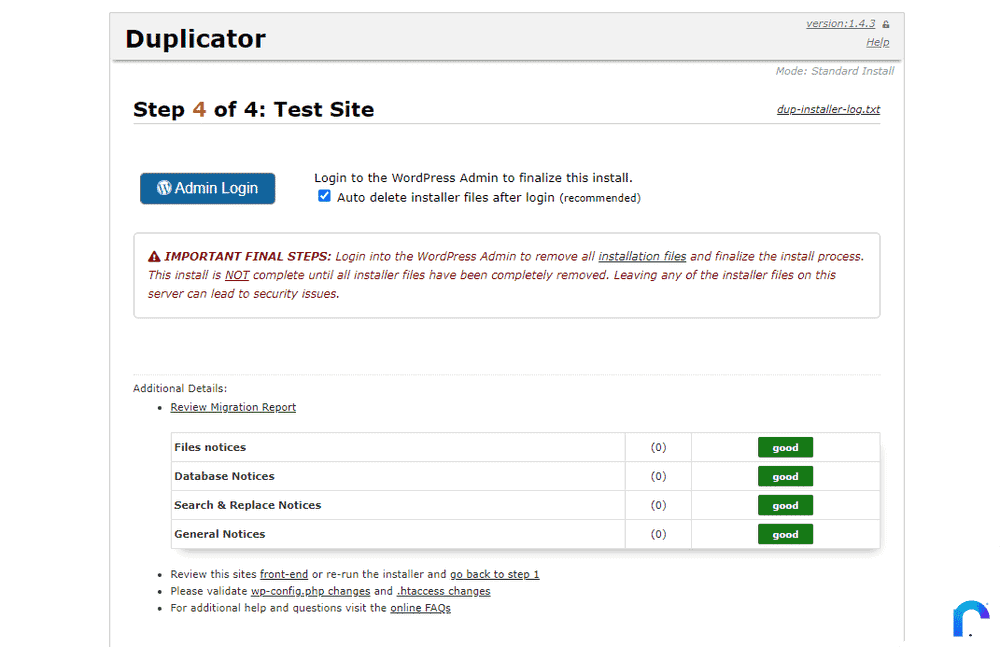Click Search & Replace Notices good badge
1000x647 pixels.
(785, 505)
